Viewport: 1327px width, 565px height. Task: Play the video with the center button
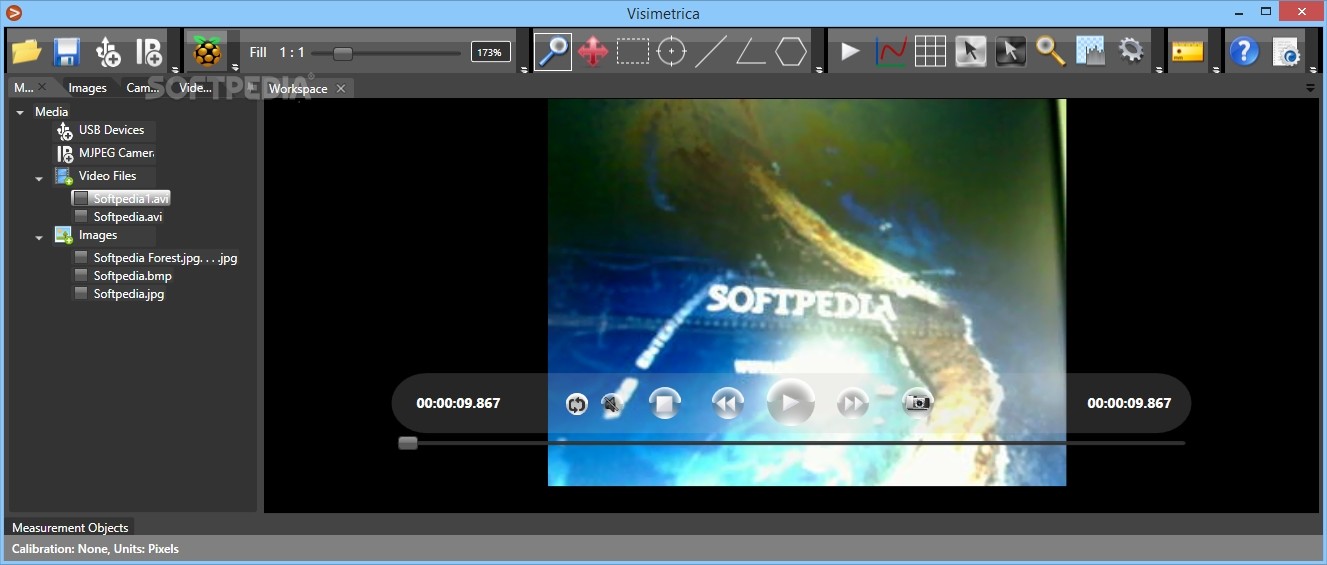[791, 404]
